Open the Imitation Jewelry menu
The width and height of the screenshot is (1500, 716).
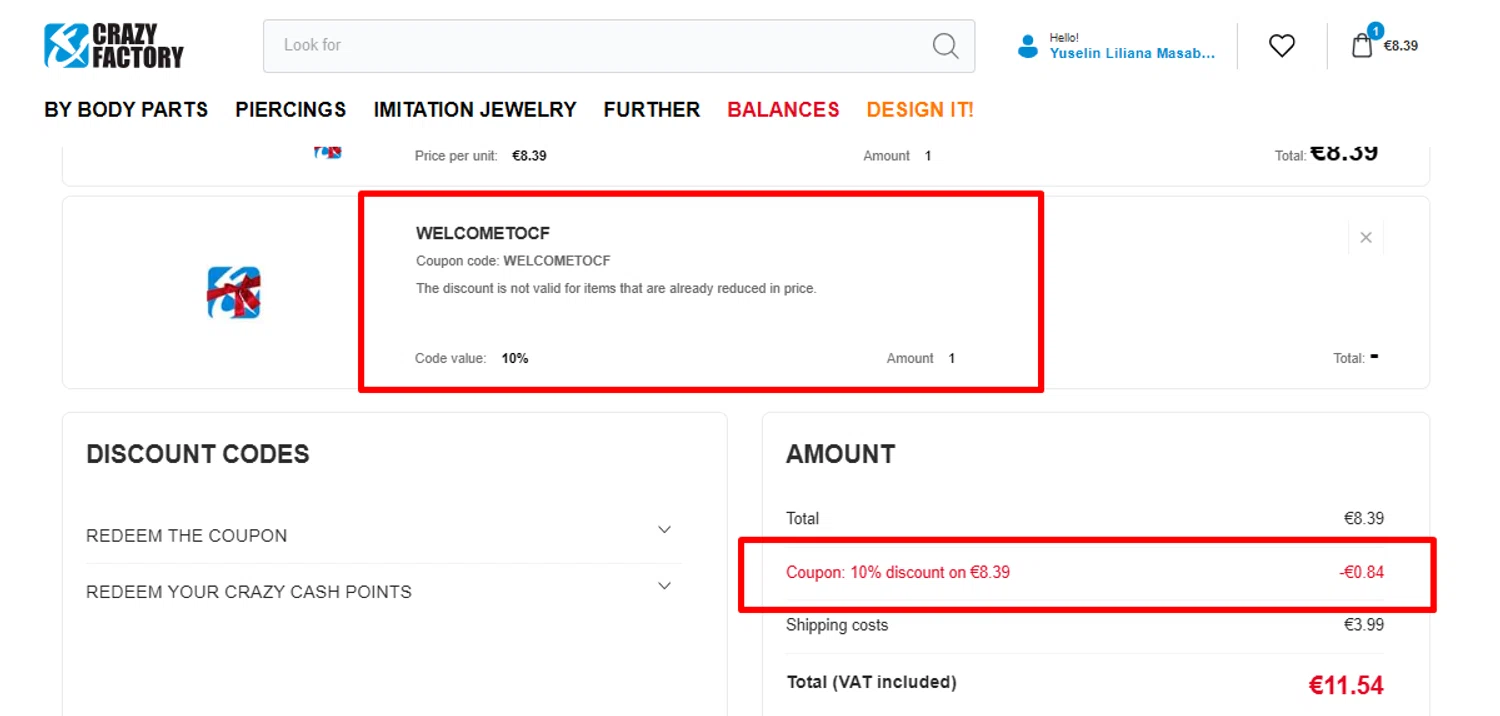(475, 110)
